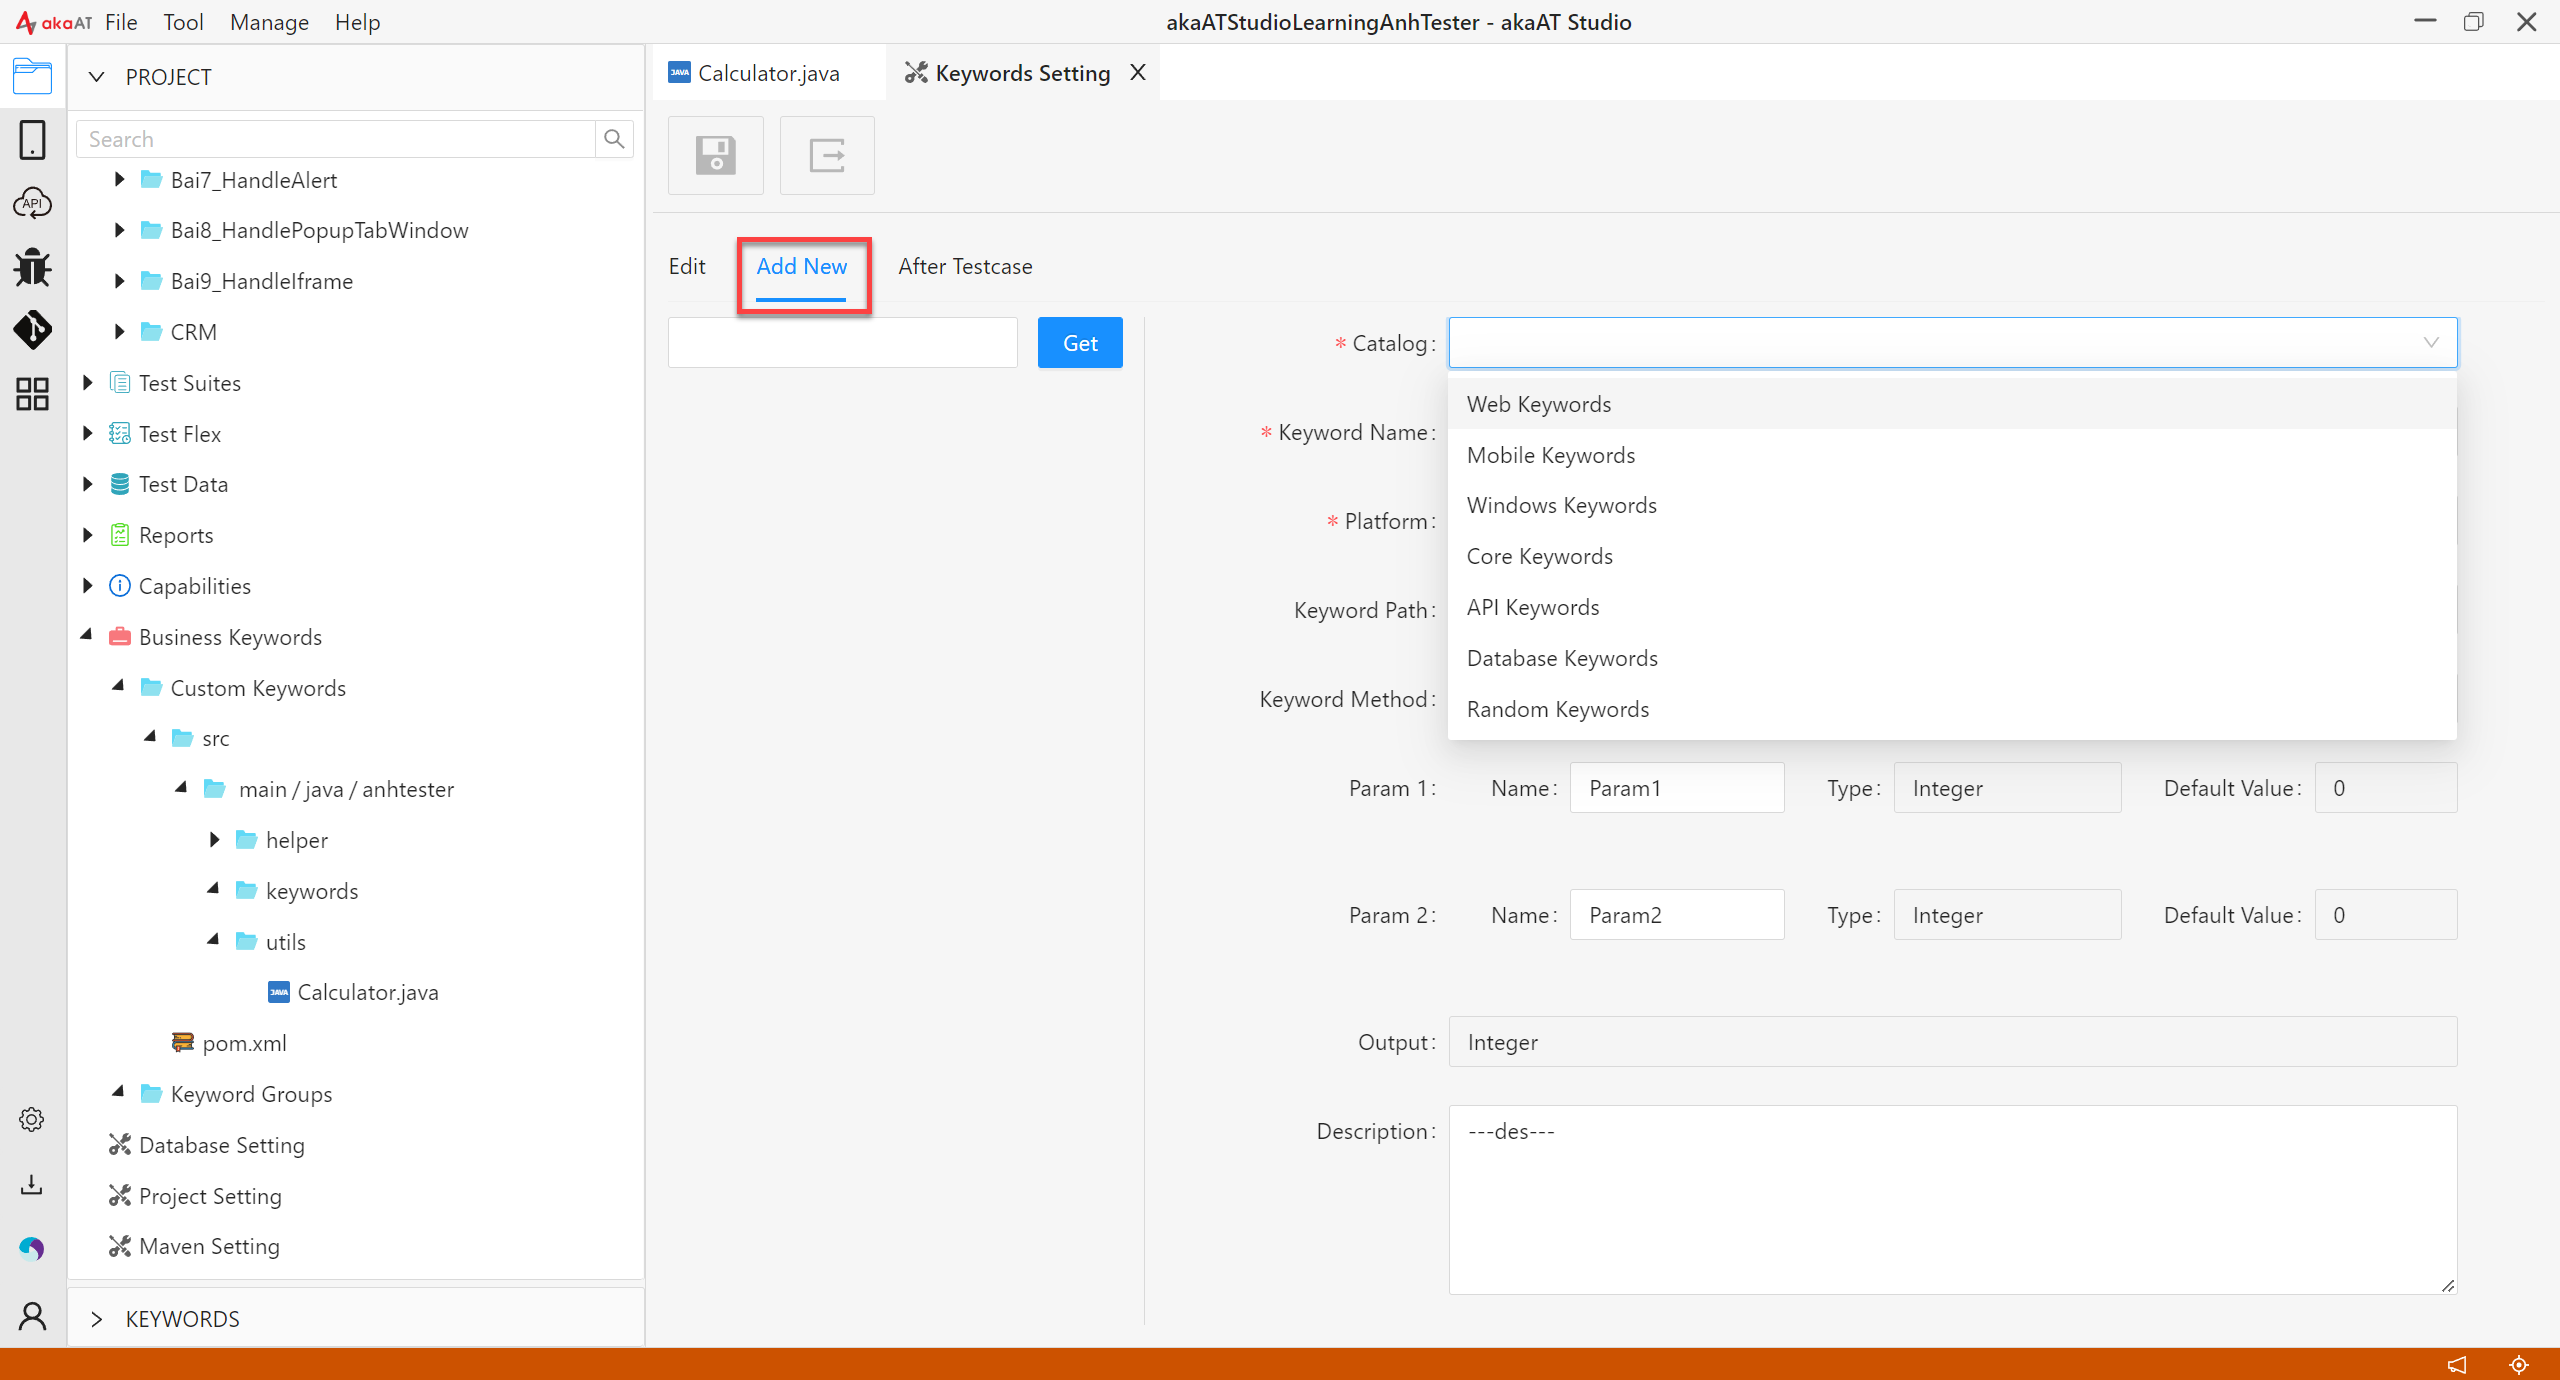Click the search magnifier icon
The height and width of the screenshot is (1380, 2560).
click(614, 139)
